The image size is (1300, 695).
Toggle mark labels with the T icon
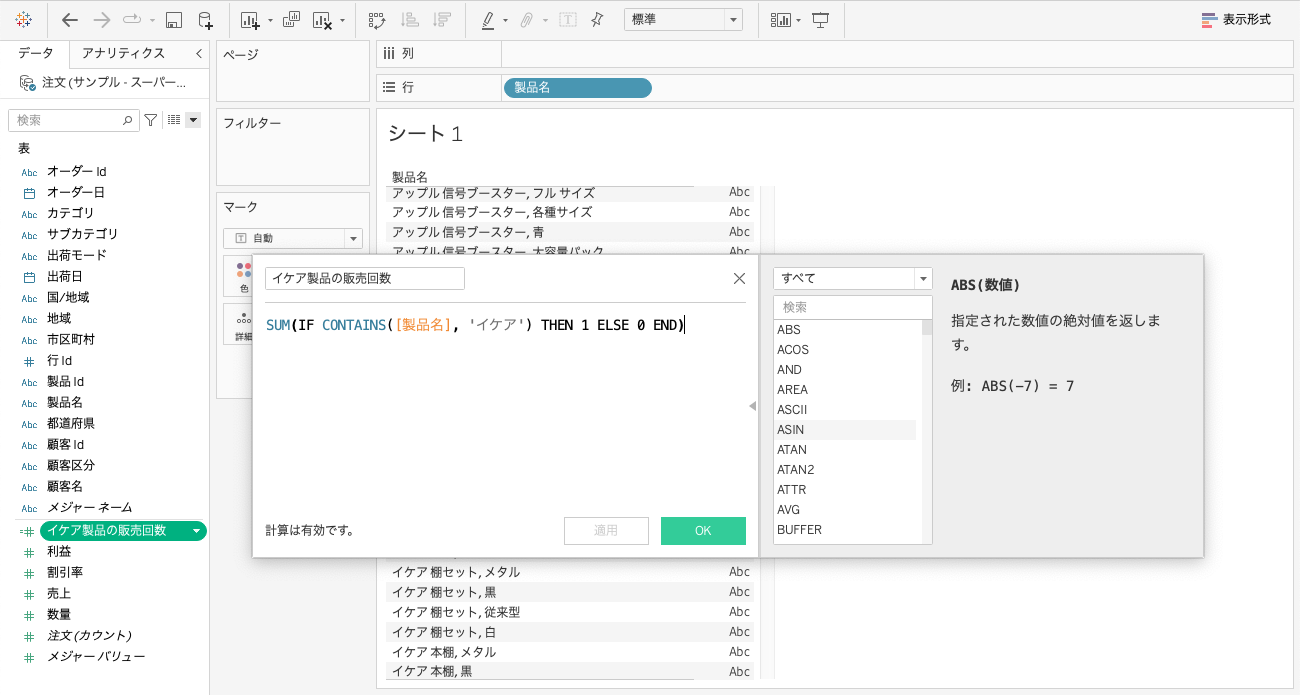click(566, 19)
